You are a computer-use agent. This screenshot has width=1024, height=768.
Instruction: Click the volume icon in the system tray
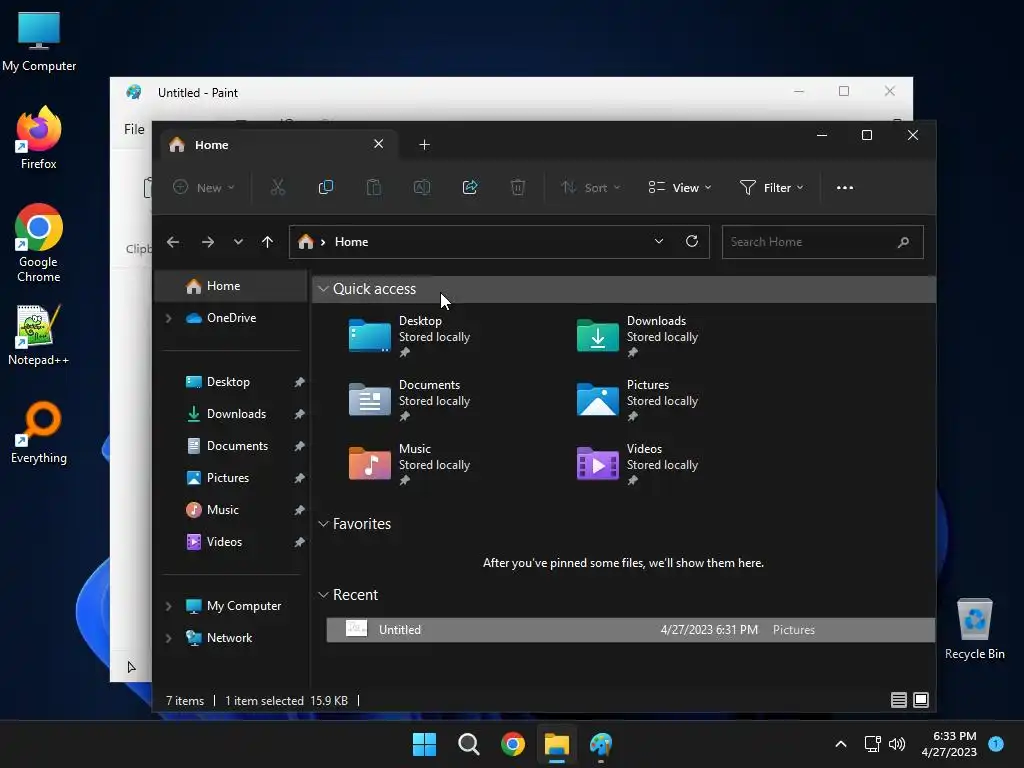coord(897,744)
